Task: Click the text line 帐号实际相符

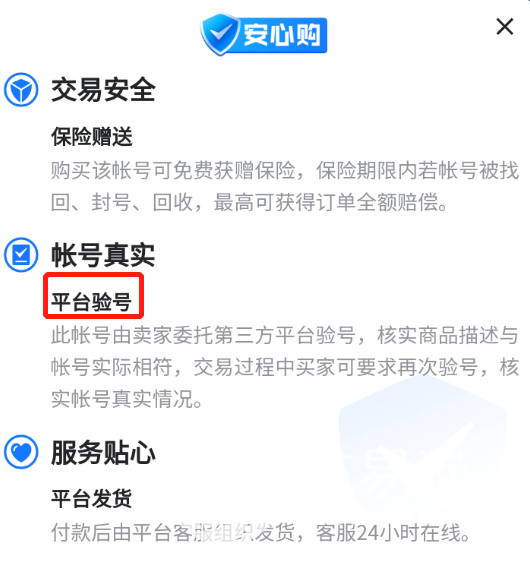Action: click(x=285, y=367)
